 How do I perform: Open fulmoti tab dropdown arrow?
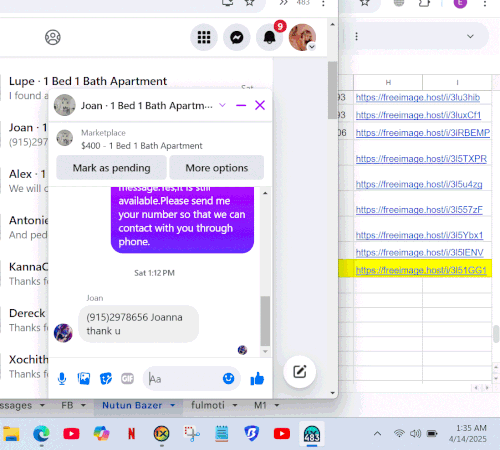point(235,405)
